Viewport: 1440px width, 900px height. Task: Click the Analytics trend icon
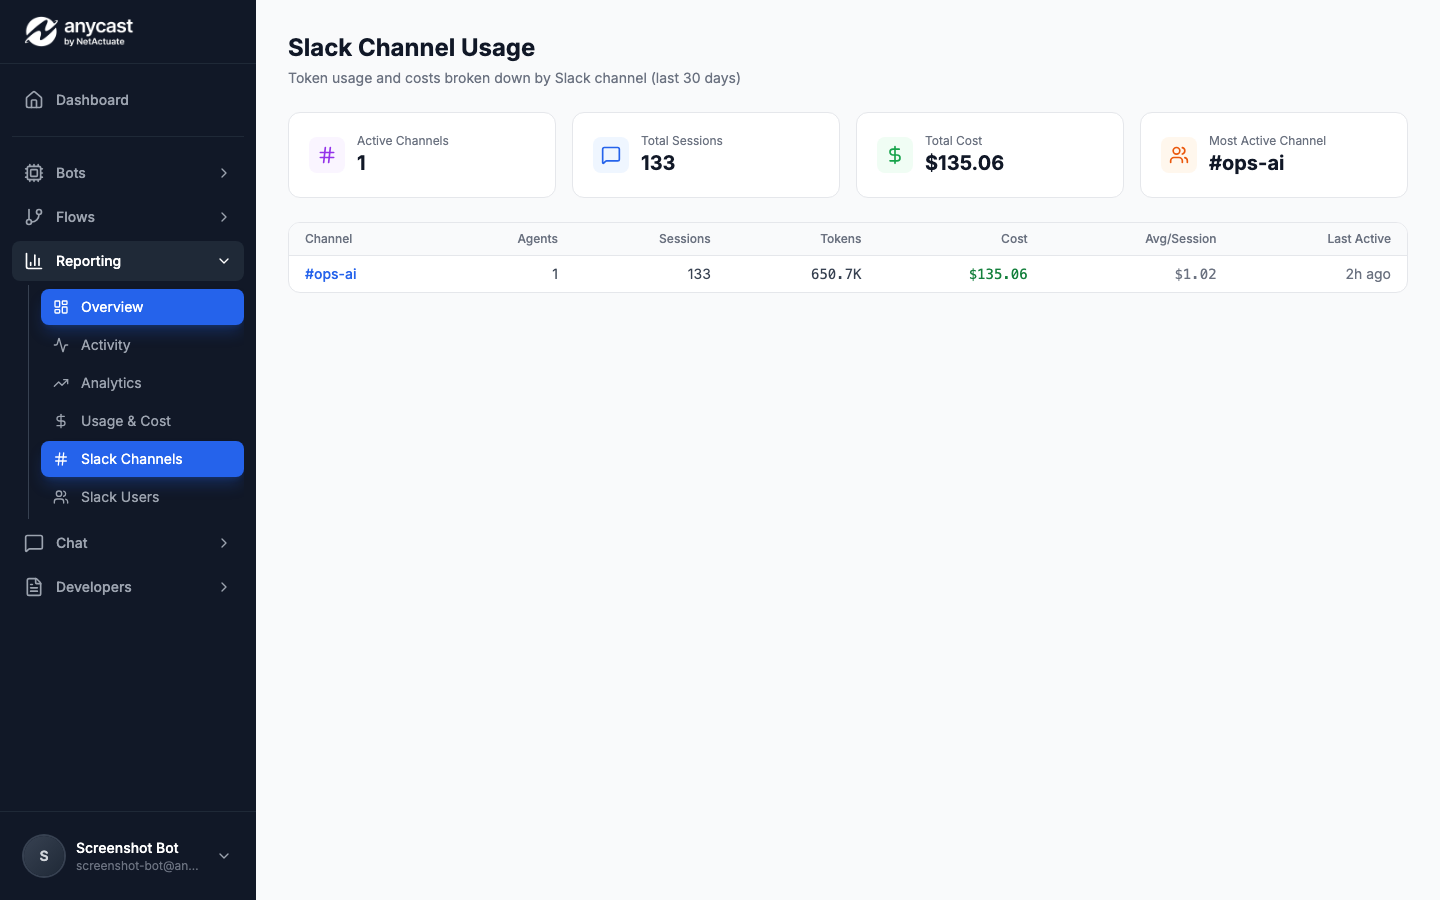tap(61, 383)
